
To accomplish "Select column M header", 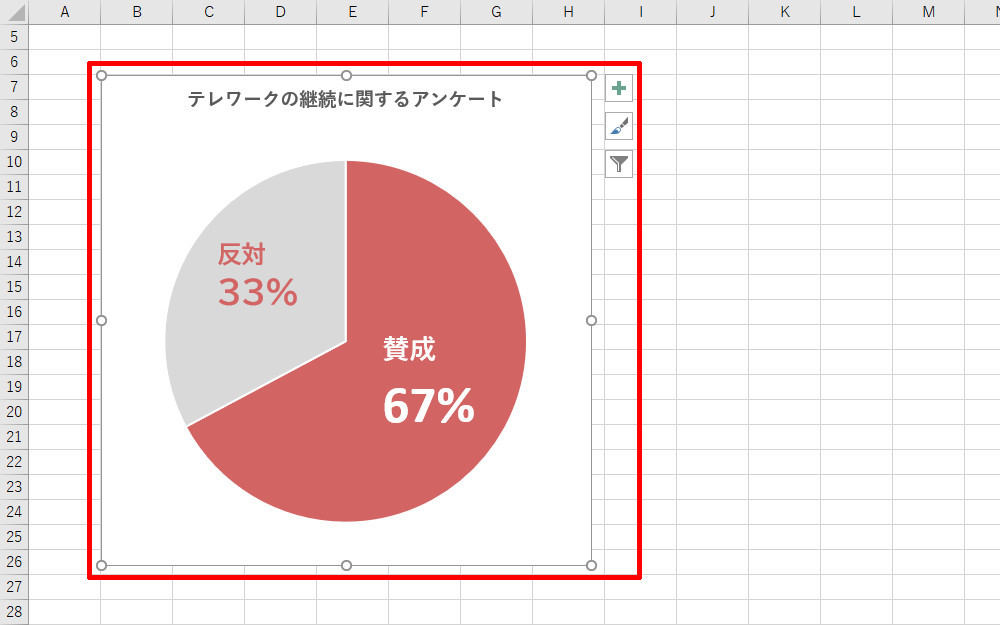I will 929,12.
